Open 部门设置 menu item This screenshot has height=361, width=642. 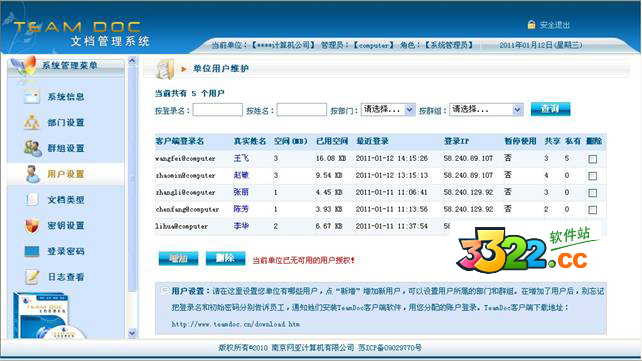coord(66,122)
